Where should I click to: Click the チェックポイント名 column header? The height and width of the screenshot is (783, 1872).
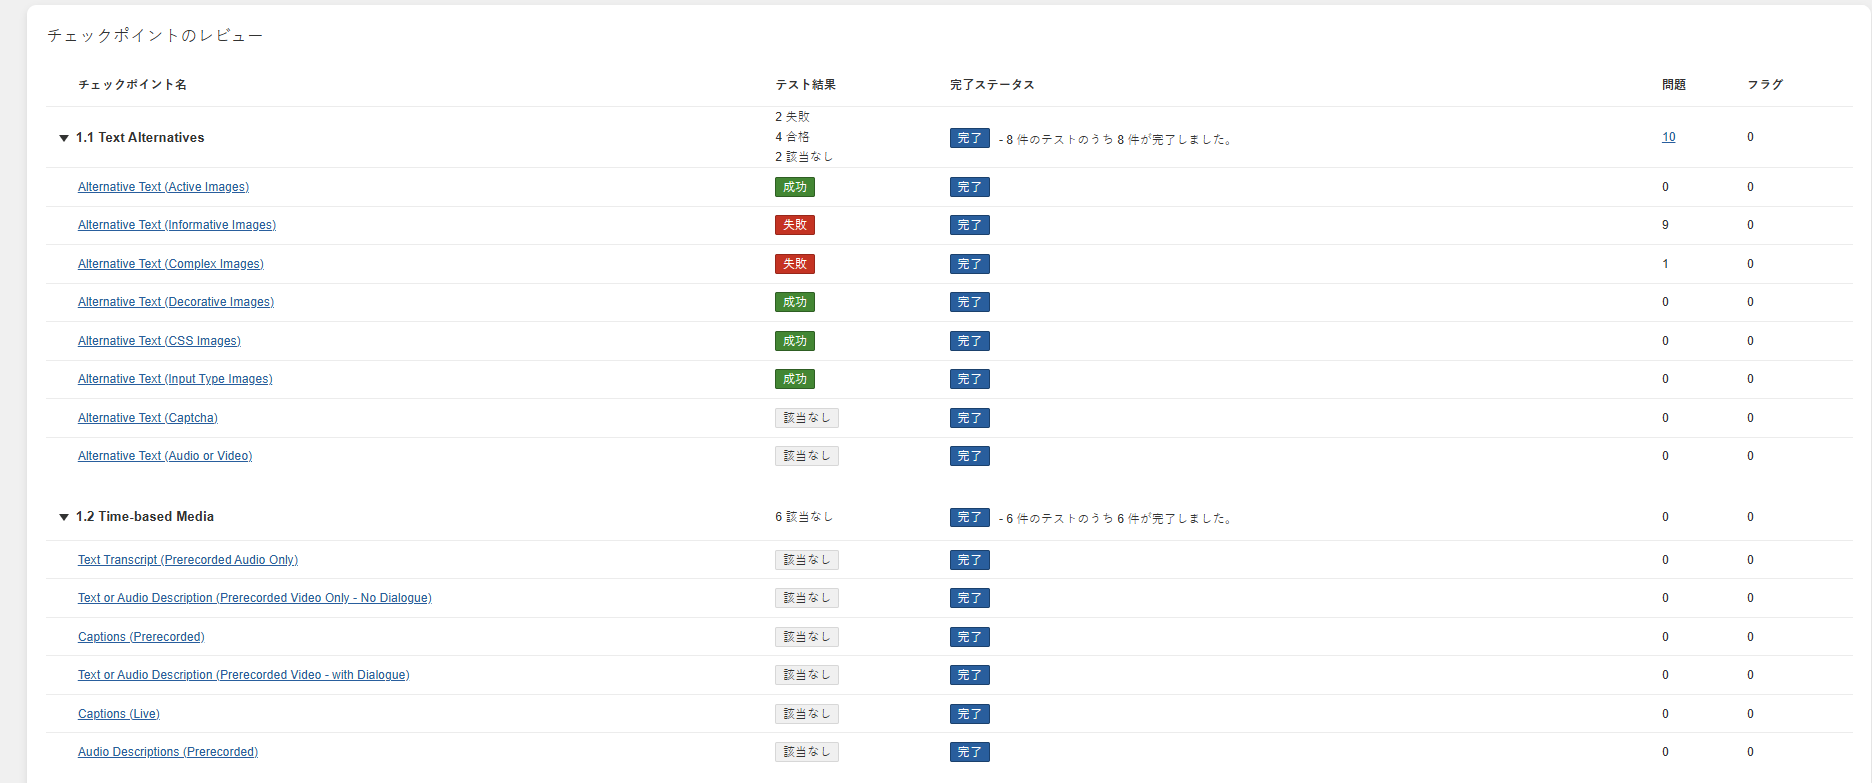[132, 85]
